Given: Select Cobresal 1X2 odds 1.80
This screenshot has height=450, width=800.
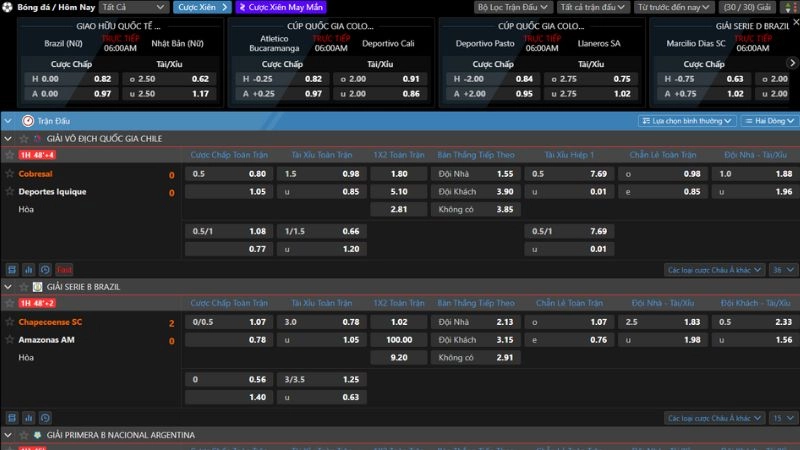Looking at the screenshot, I should coord(398,174).
